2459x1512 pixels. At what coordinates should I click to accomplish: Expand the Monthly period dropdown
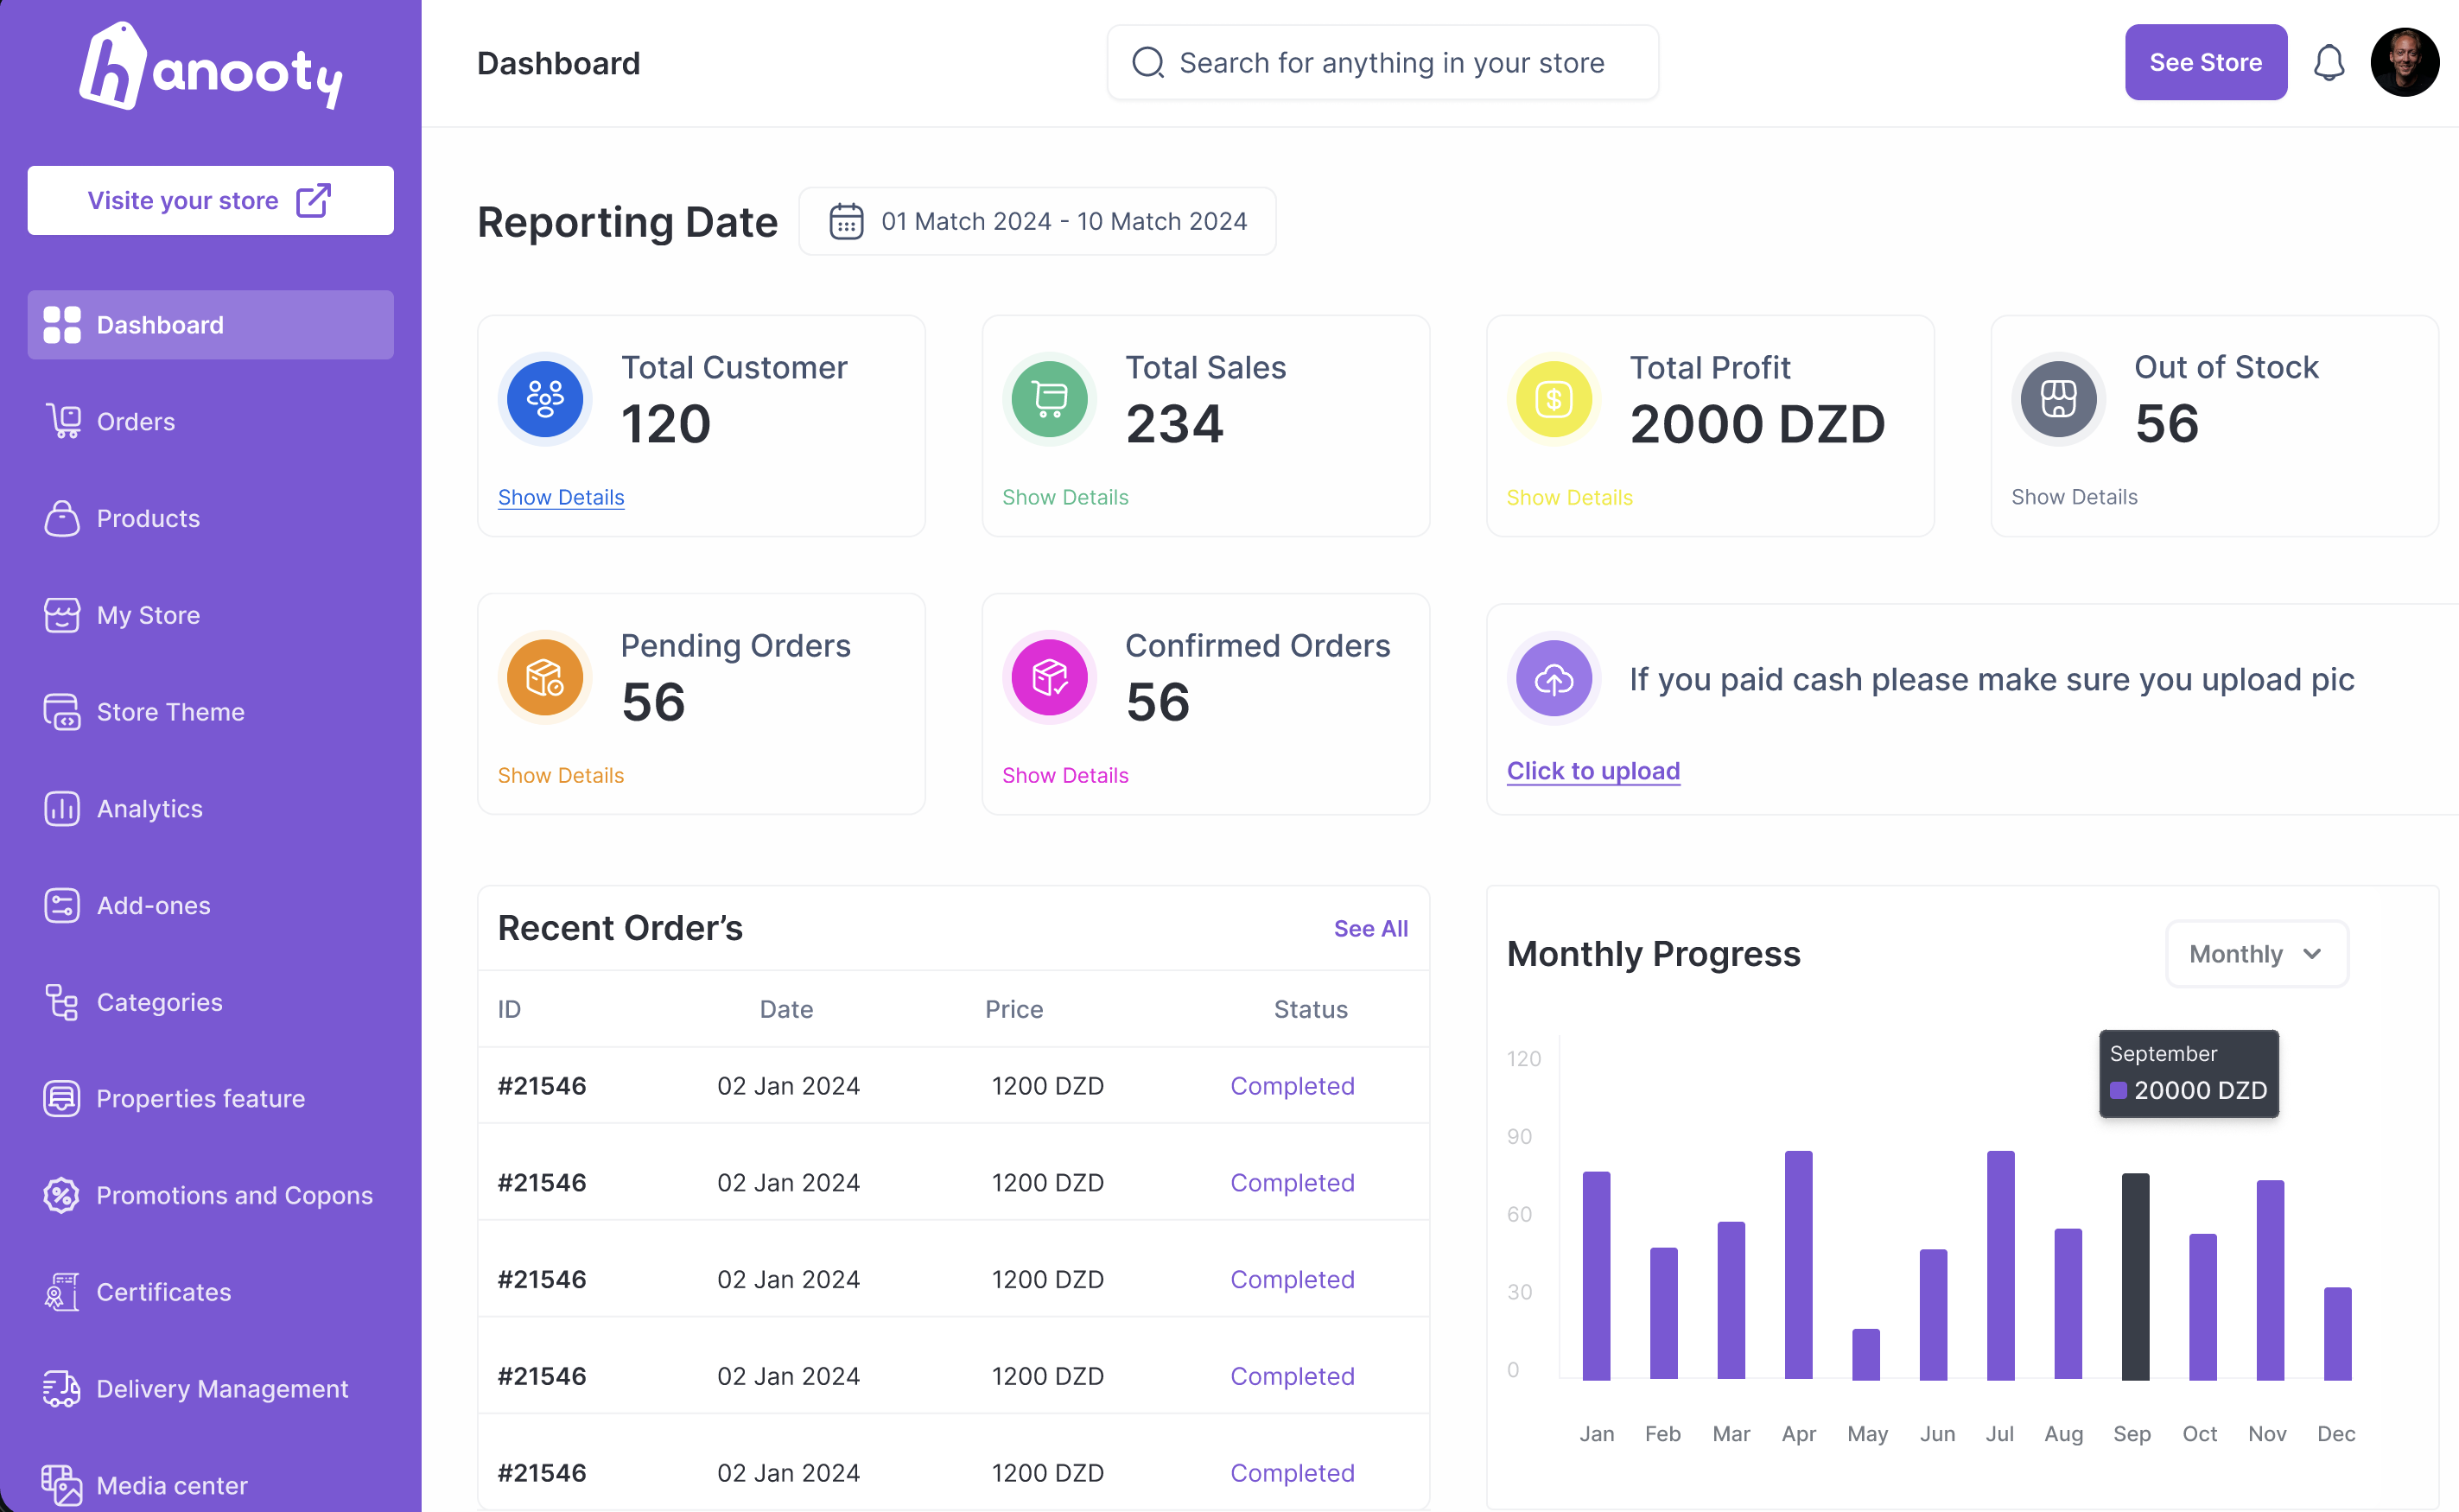coord(2256,954)
